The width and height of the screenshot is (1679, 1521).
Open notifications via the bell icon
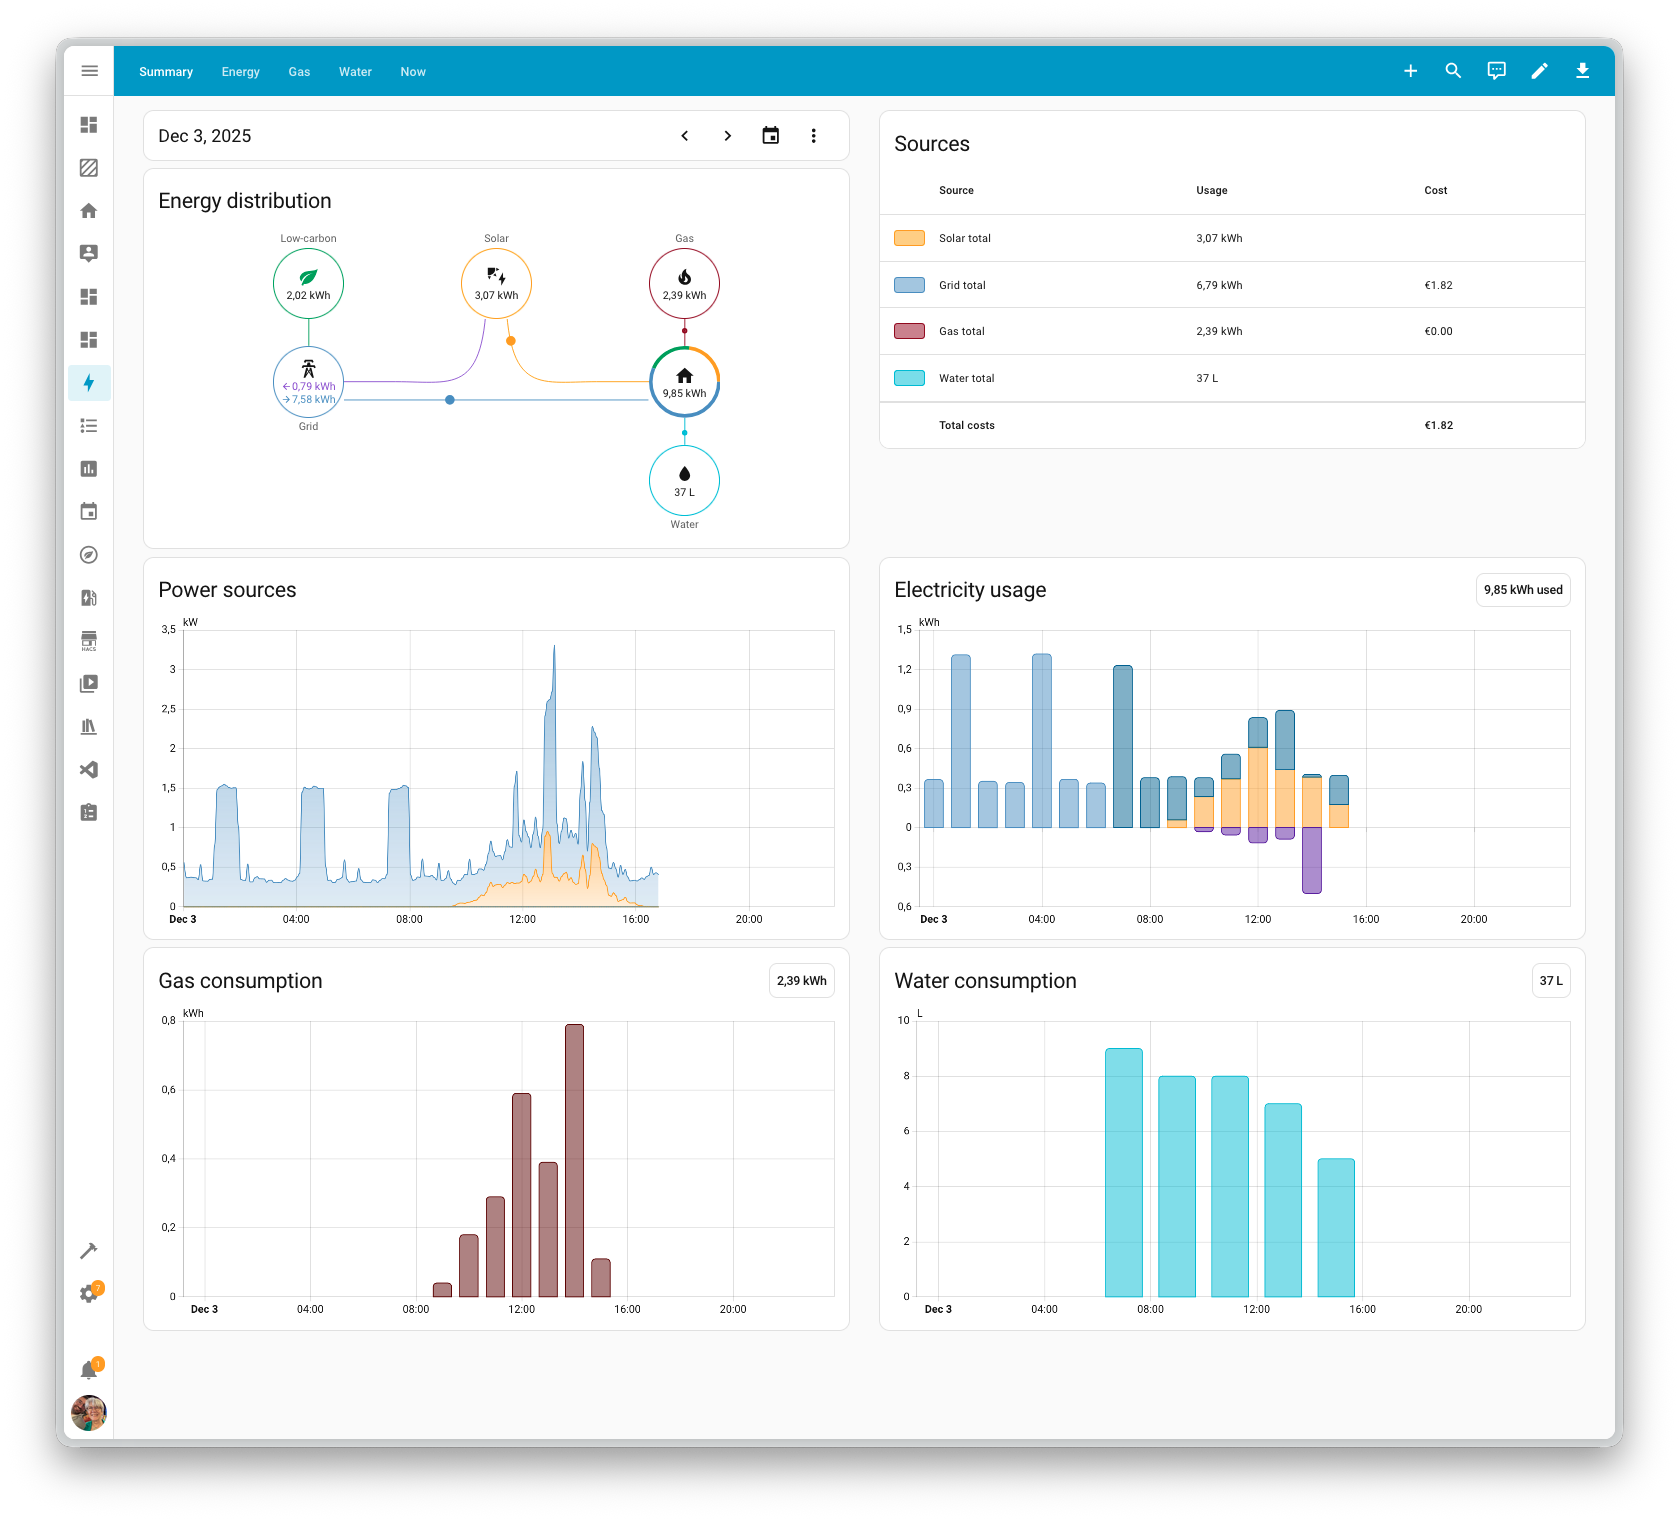coord(89,1368)
